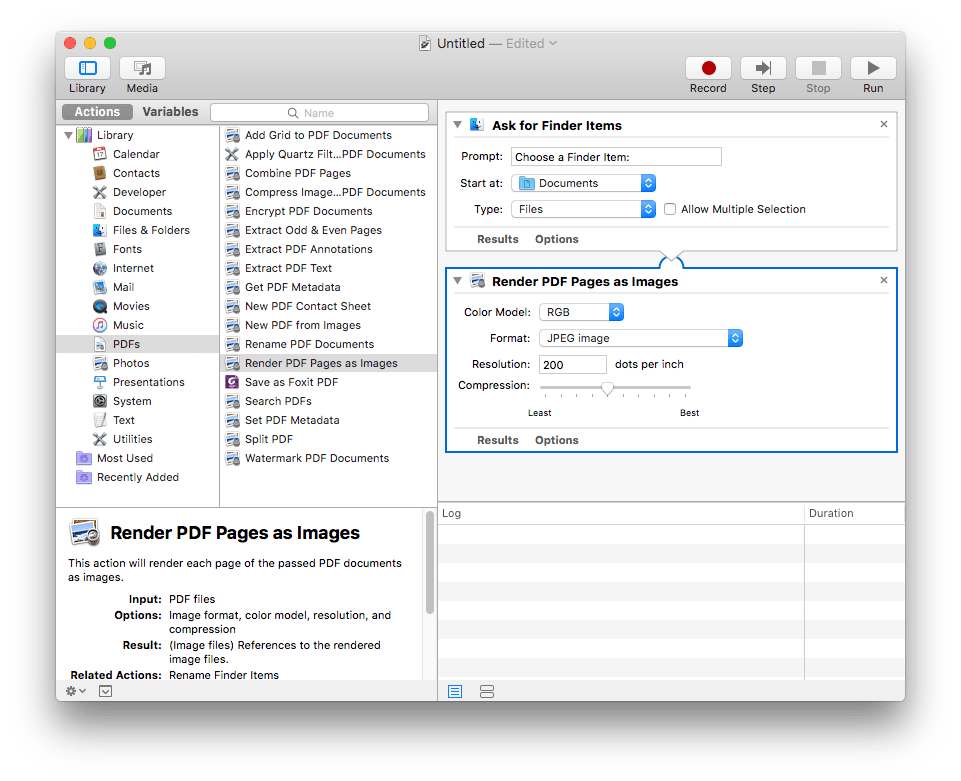Remove the Render PDF Pages as Images action
The width and height of the screenshot is (961, 781).
pyautogui.click(x=884, y=280)
